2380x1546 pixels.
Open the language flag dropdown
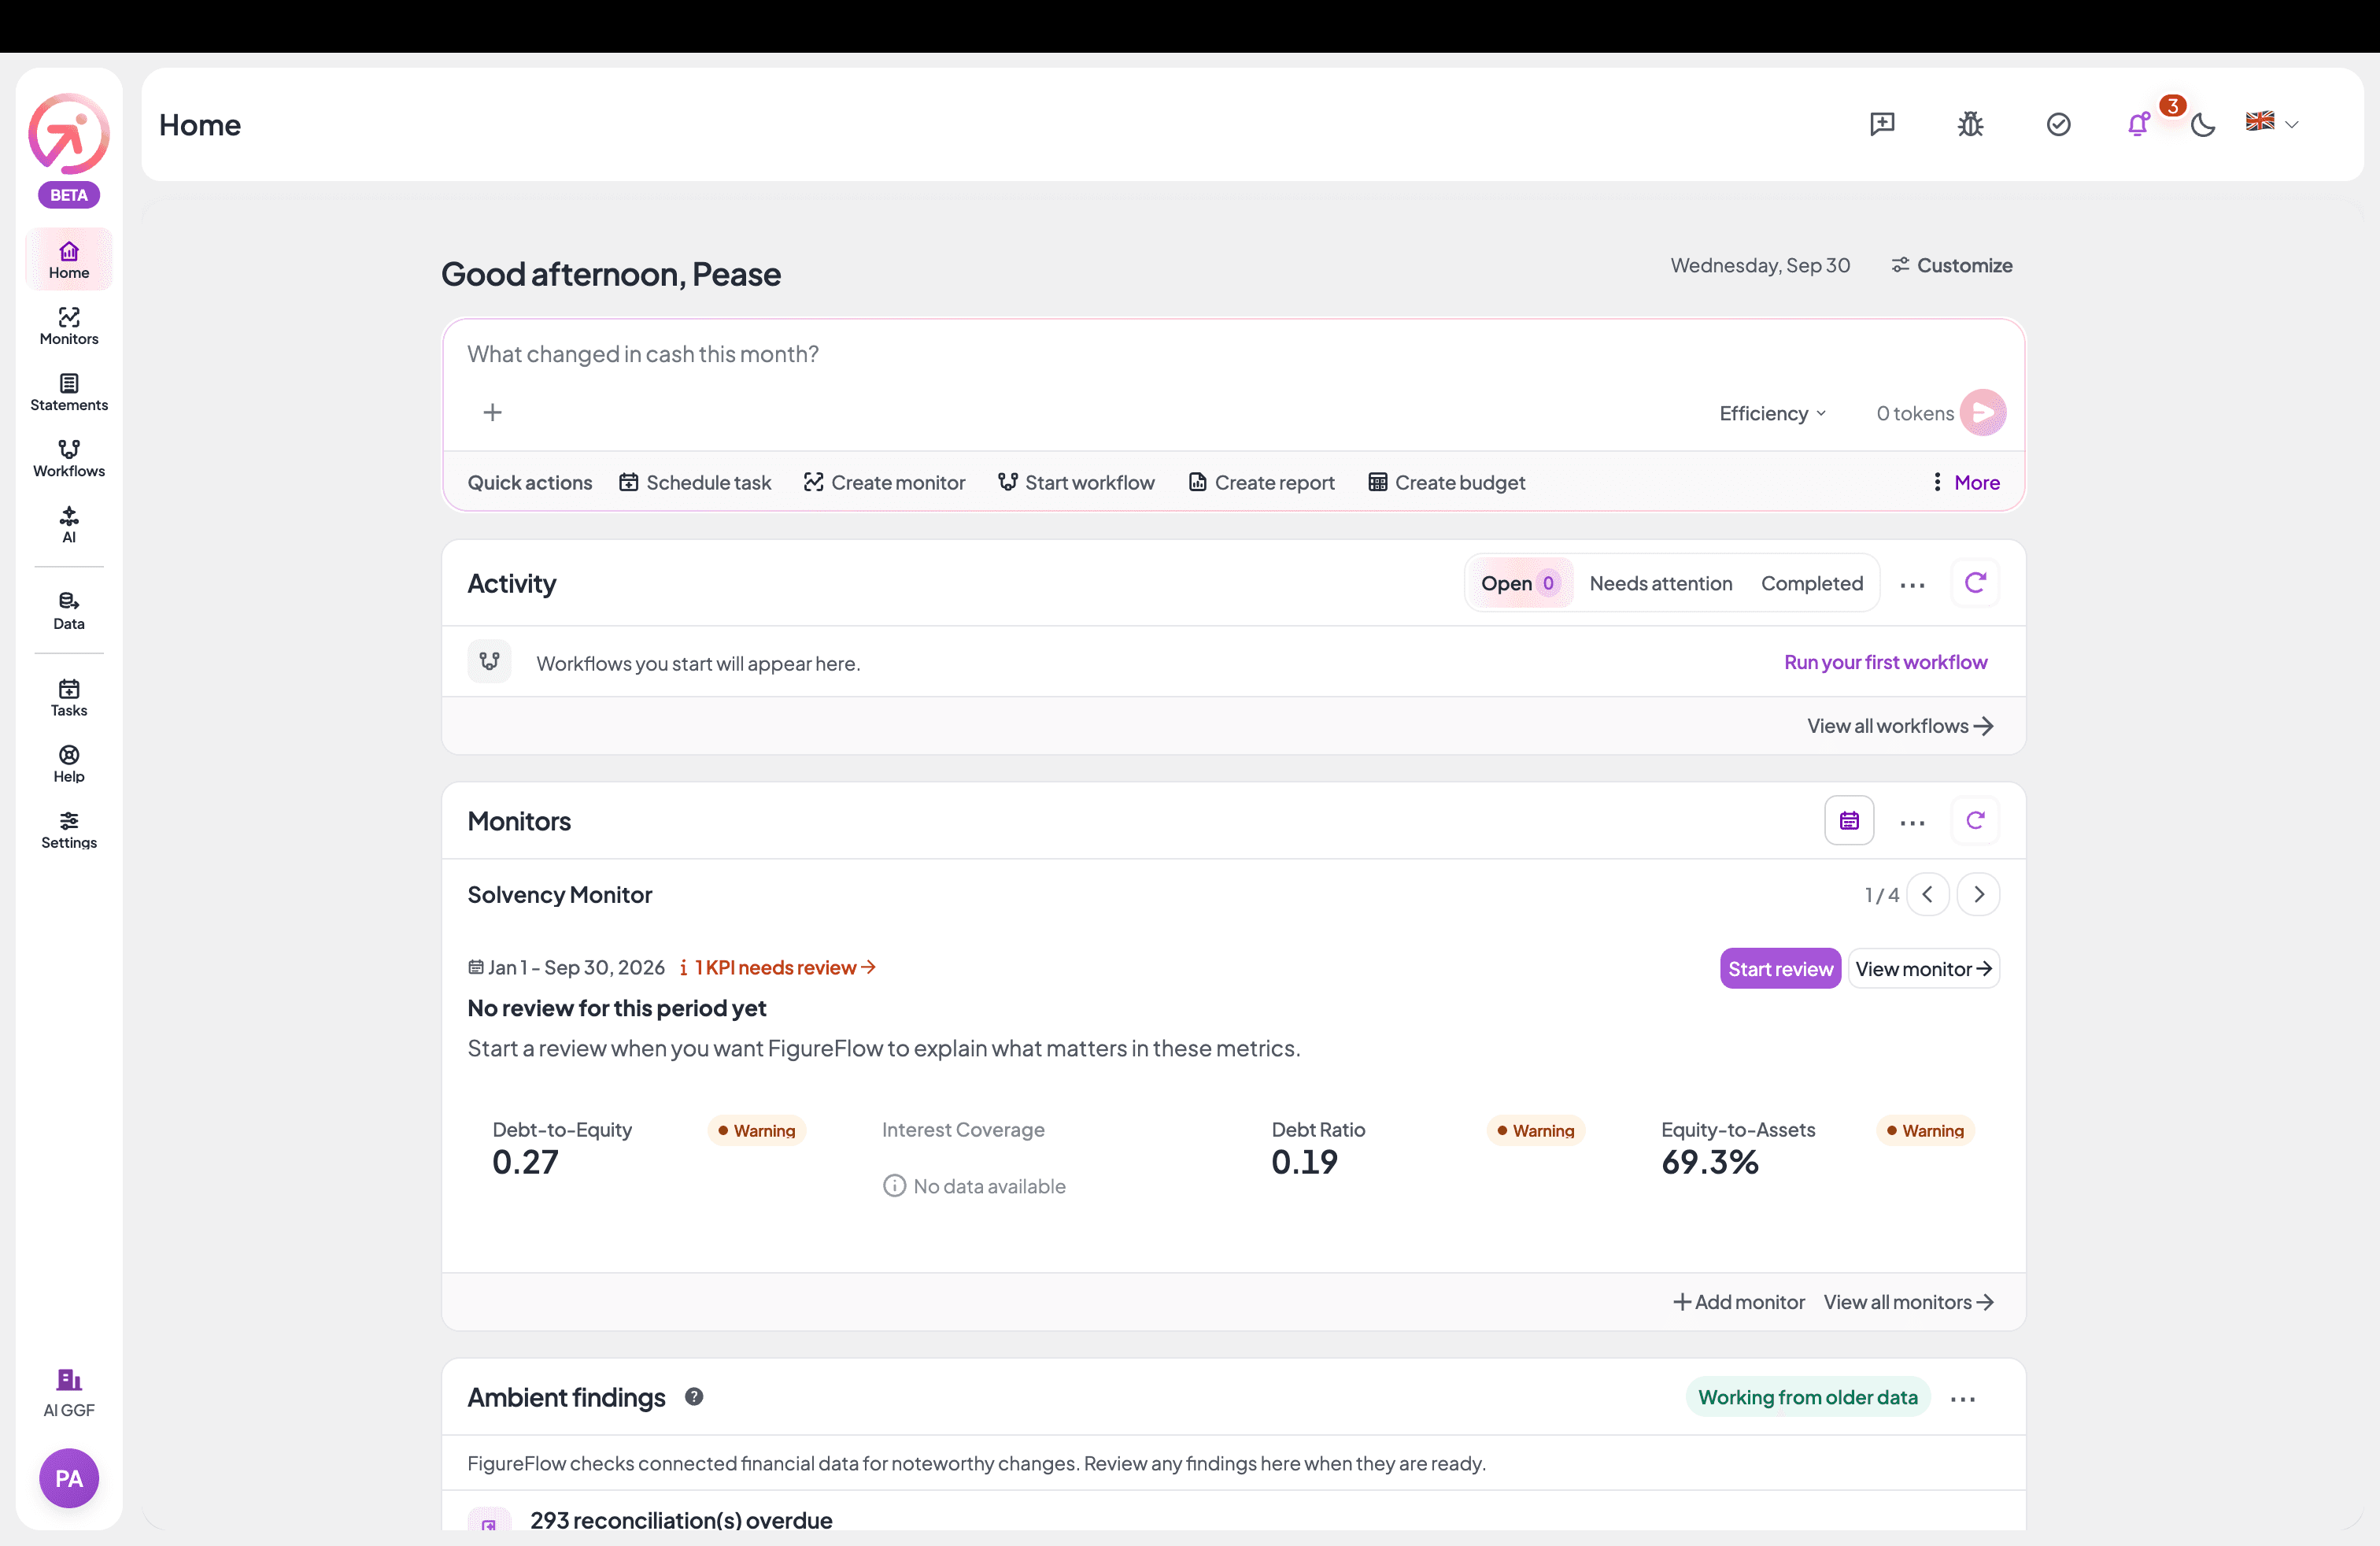(2272, 122)
